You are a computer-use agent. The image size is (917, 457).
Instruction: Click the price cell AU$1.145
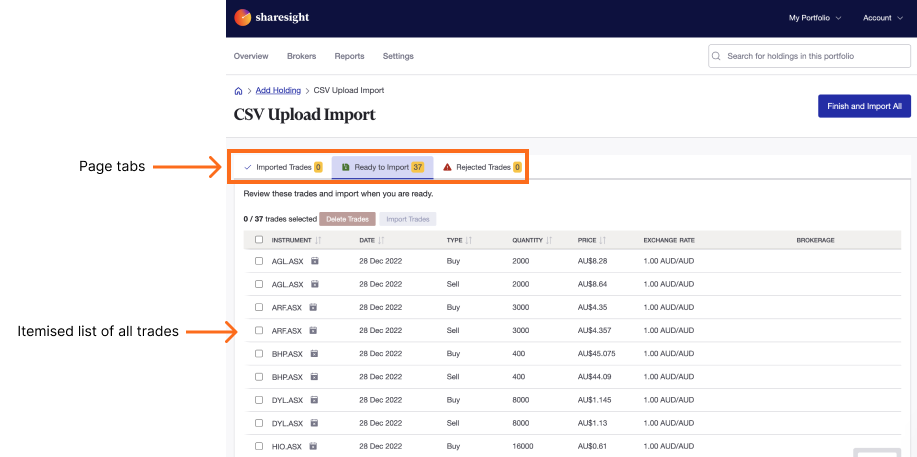[594, 400]
